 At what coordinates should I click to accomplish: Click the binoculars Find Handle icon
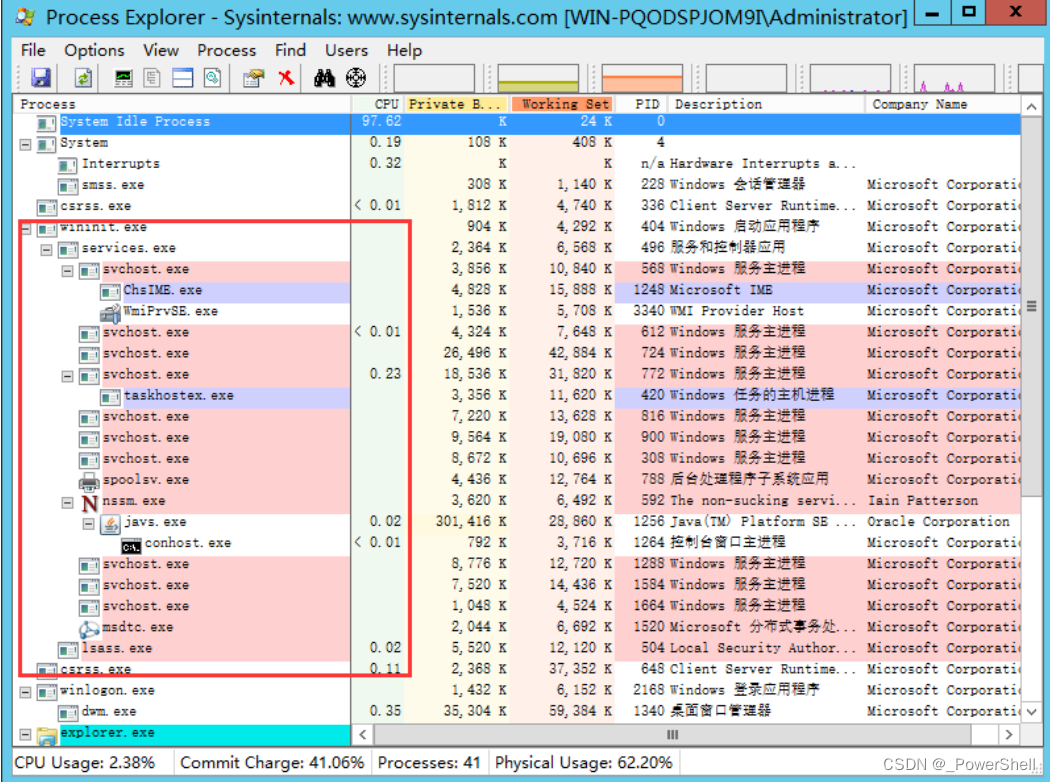click(325, 78)
